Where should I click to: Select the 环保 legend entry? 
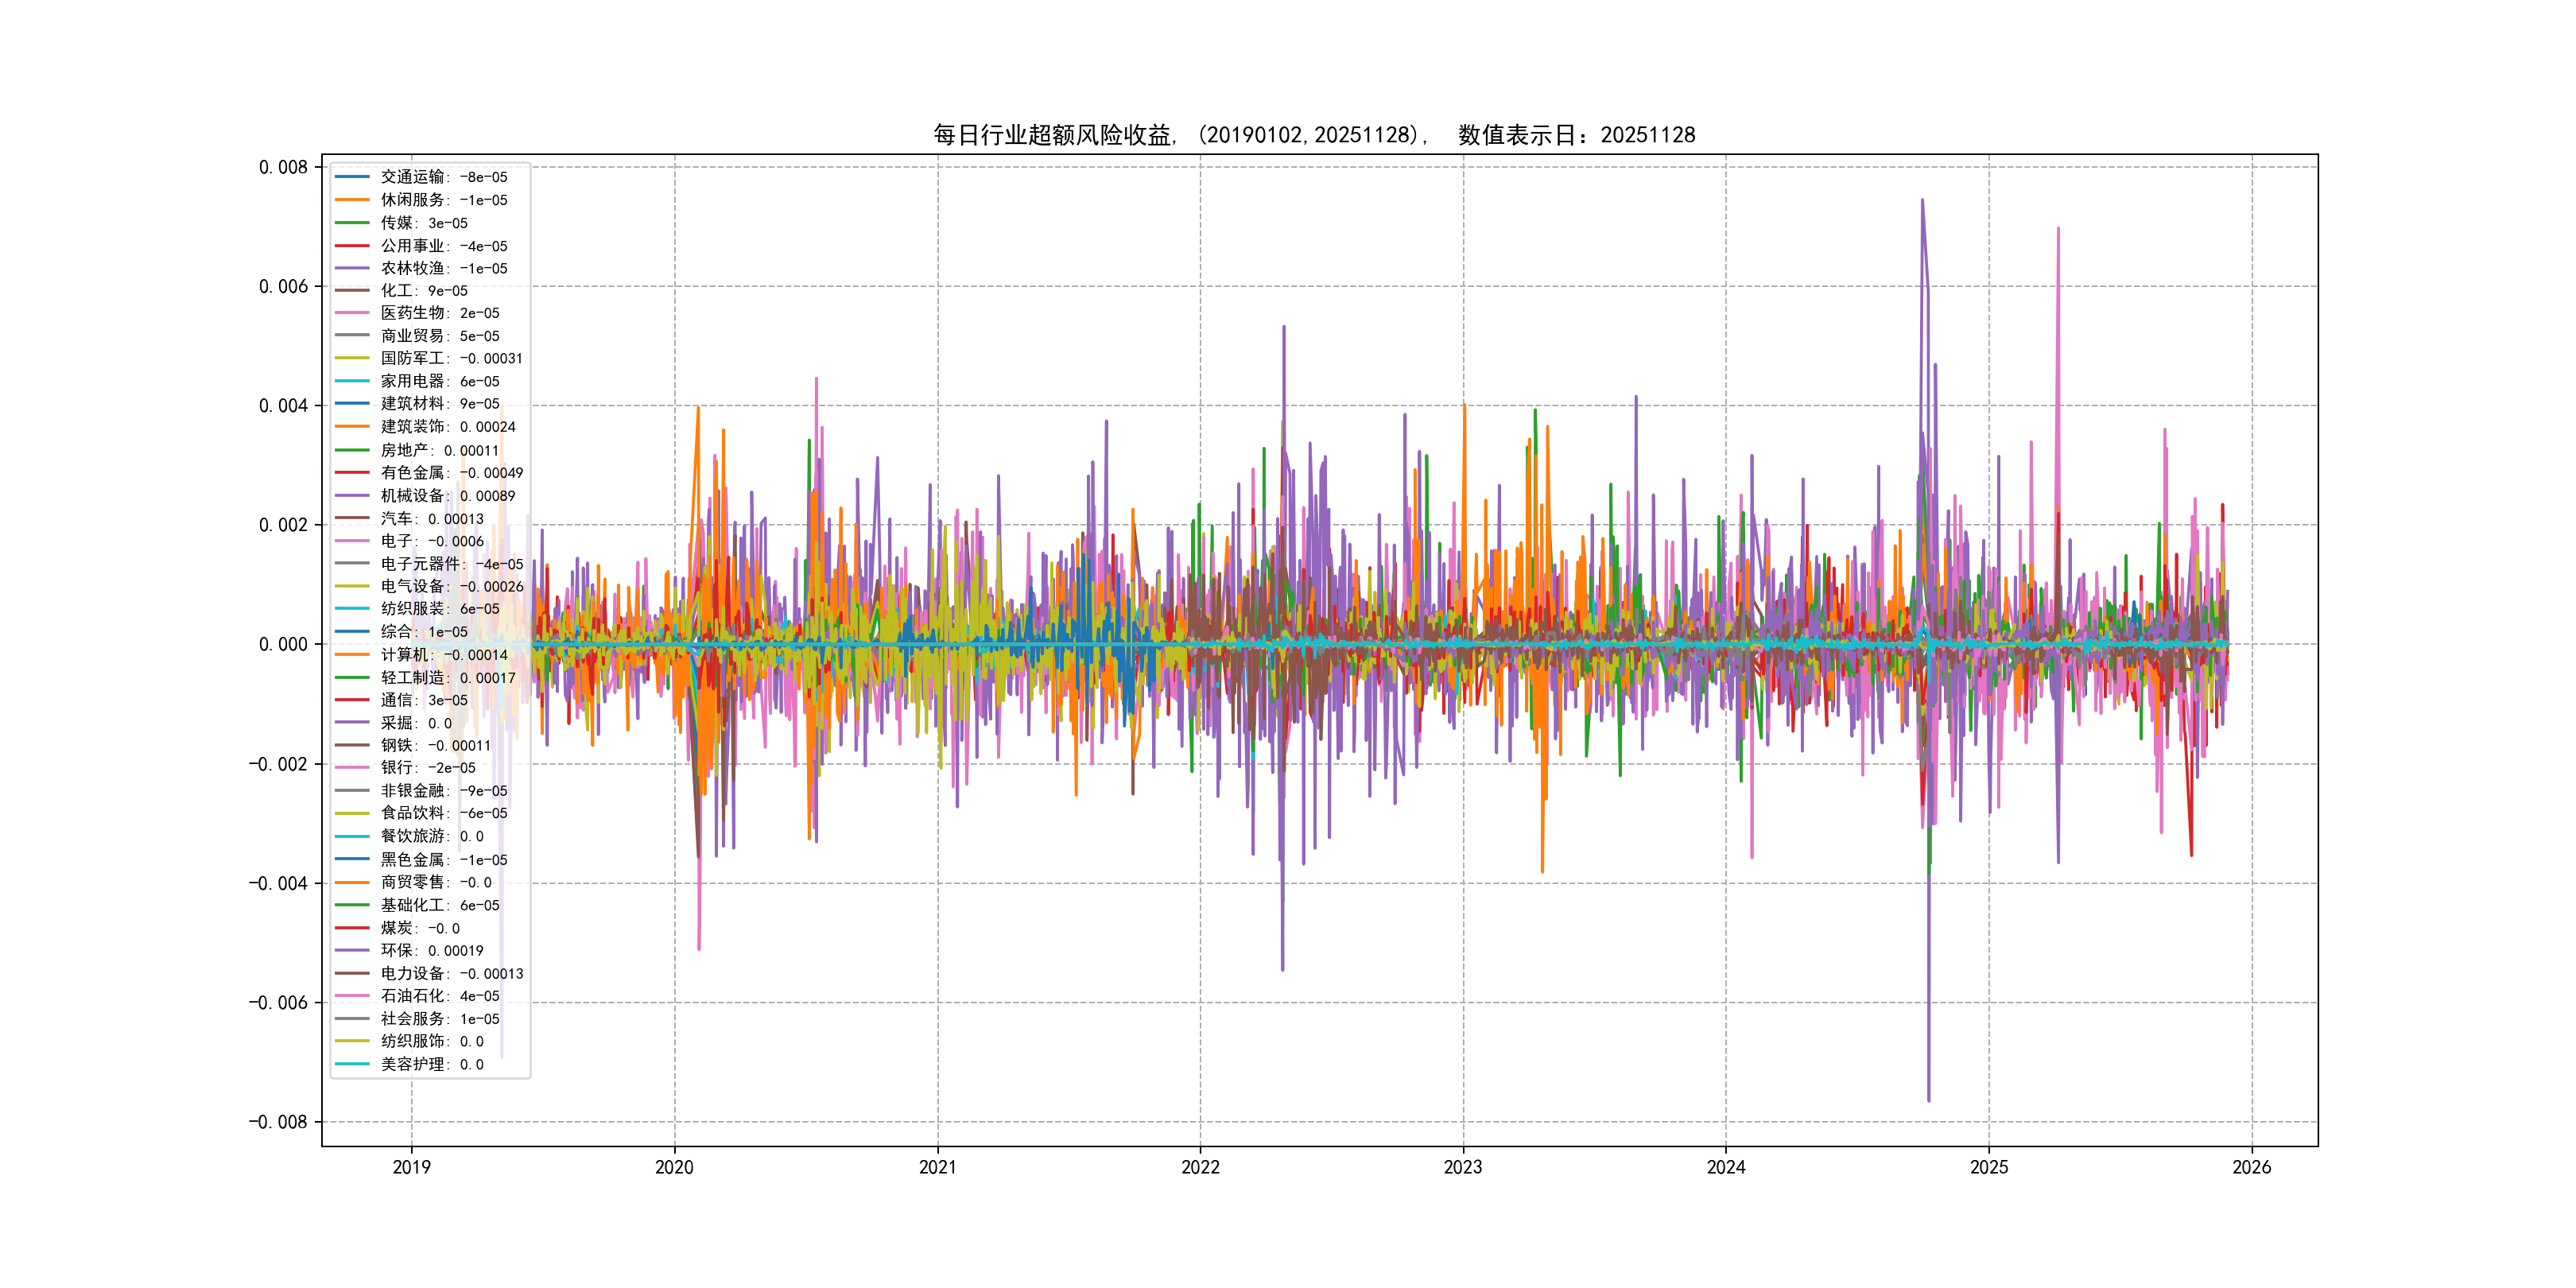[x=431, y=950]
